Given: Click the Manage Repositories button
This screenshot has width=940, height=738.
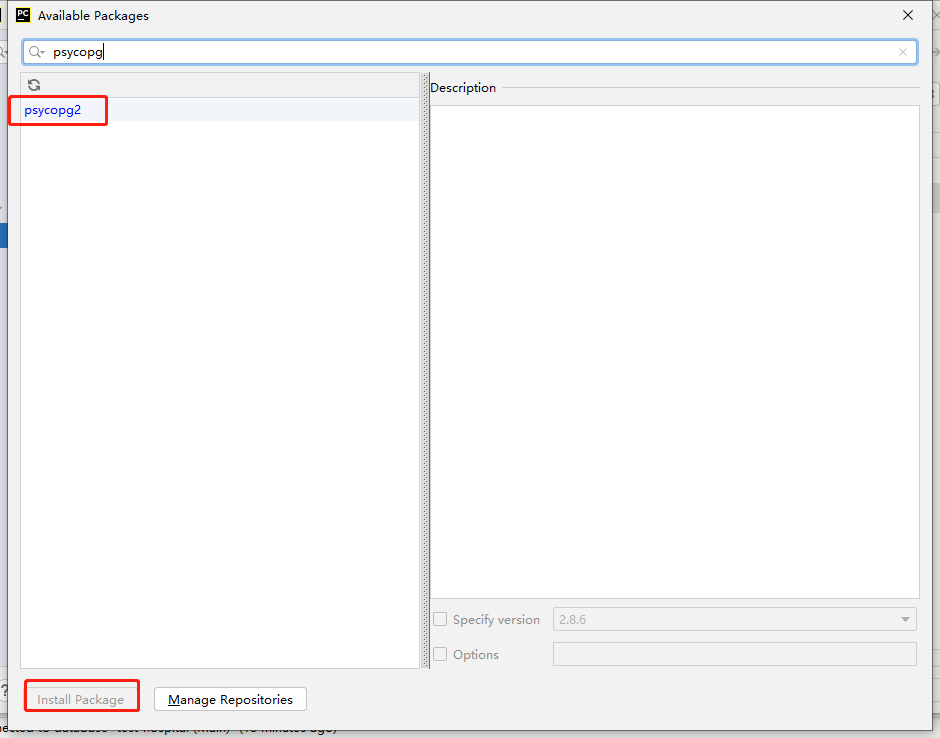Looking at the screenshot, I should click(230, 700).
